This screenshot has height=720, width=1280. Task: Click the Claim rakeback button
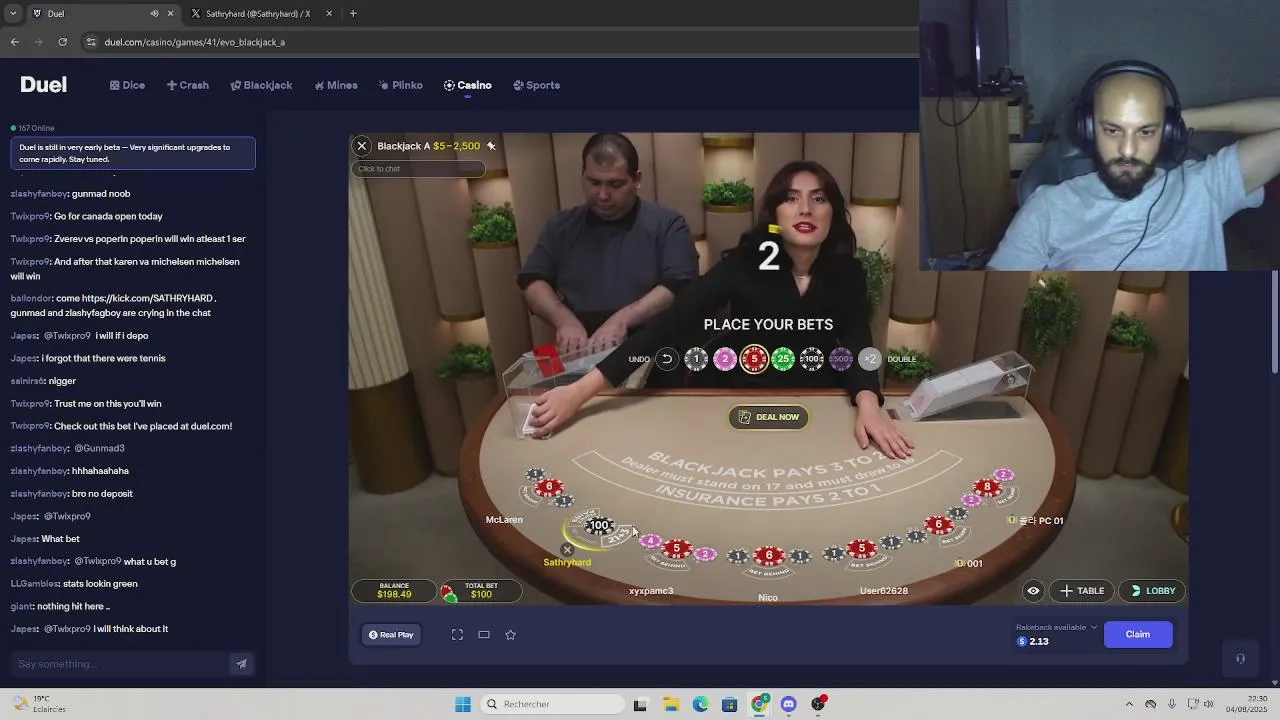point(1138,634)
